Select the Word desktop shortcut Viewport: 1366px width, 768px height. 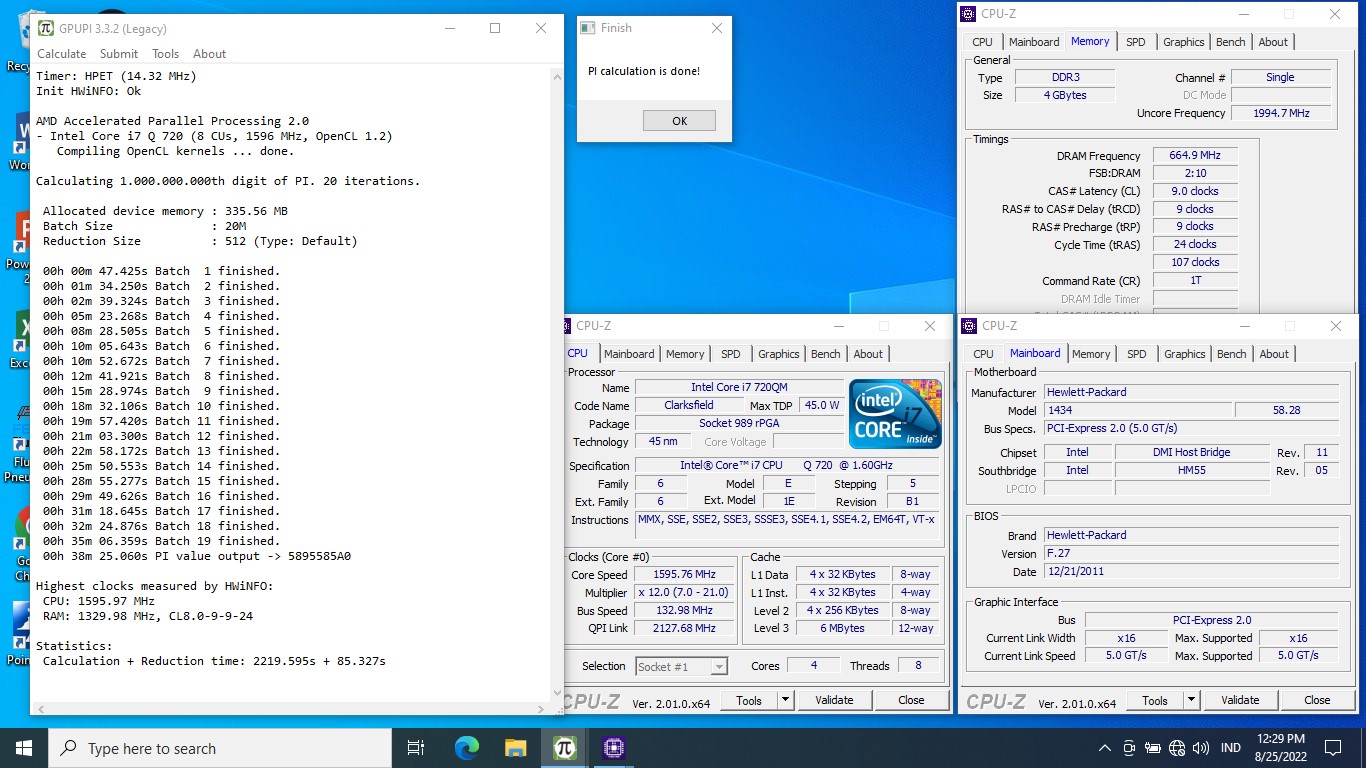20,142
